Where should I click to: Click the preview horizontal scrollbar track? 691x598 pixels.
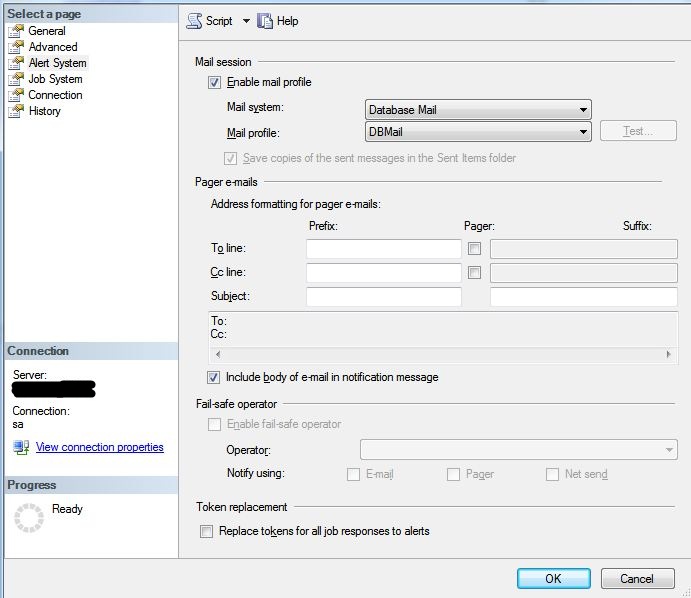(443, 354)
